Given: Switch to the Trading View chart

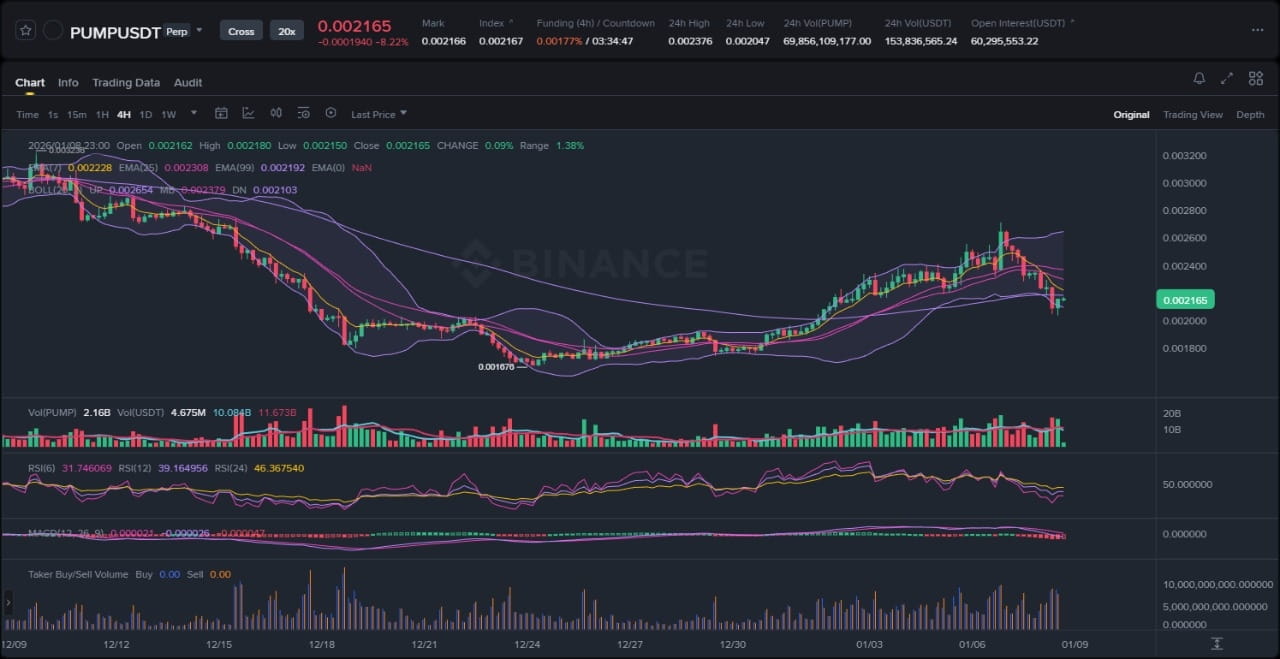Looking at the screenshot, I should (1193, 115).
